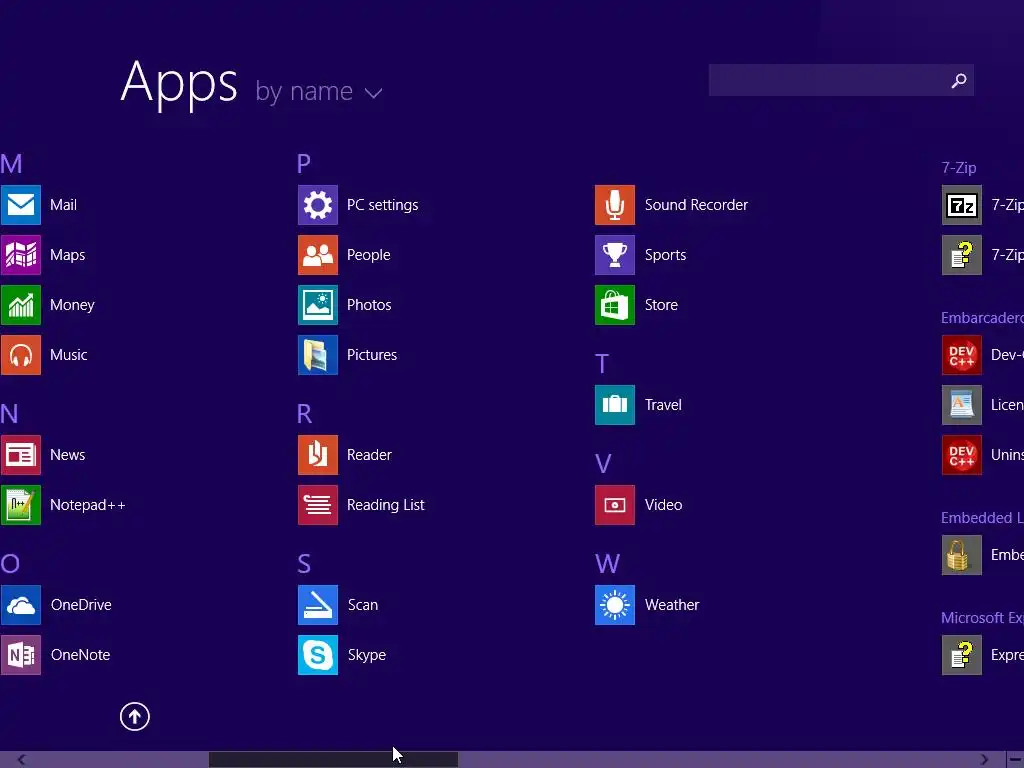Screen dimensions: 1024x768
Task: Open the News app icon
Action: click(x=20, y=455)
